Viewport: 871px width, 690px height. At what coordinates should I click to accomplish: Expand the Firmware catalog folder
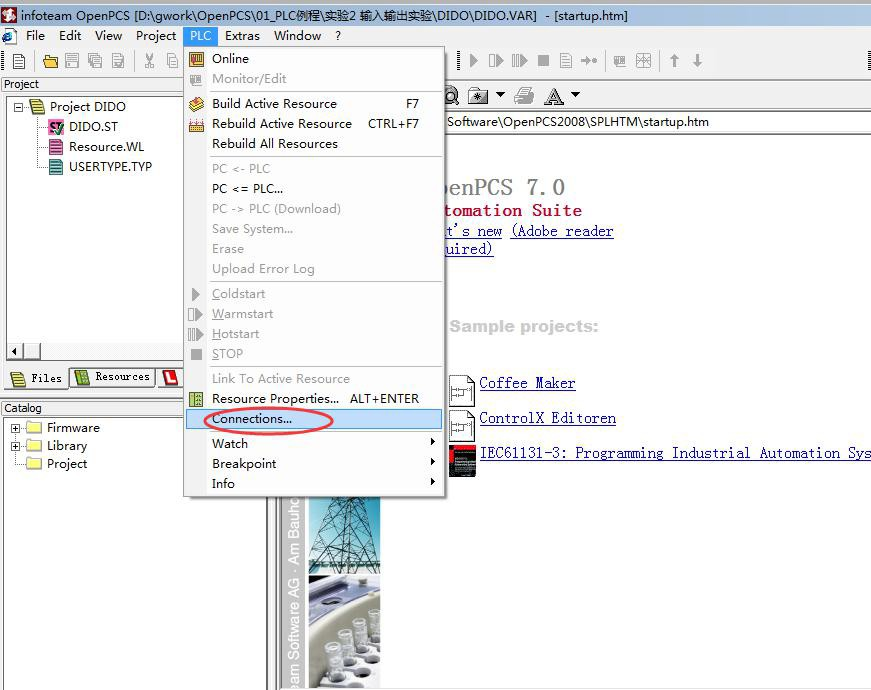(16, 428)
